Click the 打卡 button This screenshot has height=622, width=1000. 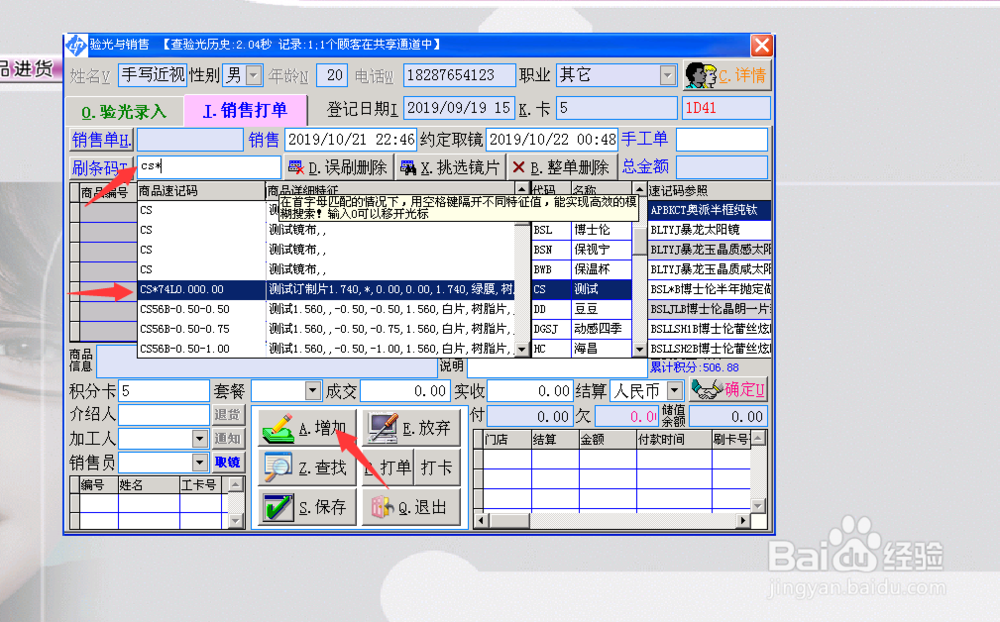(437, 468)
